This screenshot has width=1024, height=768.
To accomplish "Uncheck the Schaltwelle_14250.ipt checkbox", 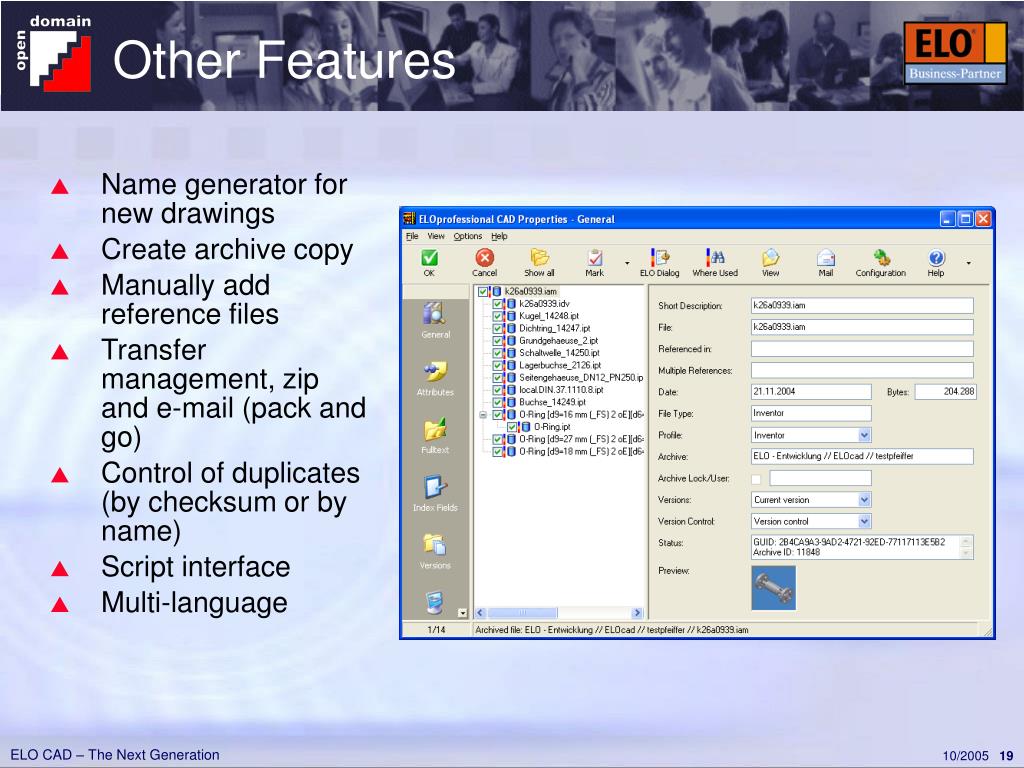I will [x=498, y=353].
